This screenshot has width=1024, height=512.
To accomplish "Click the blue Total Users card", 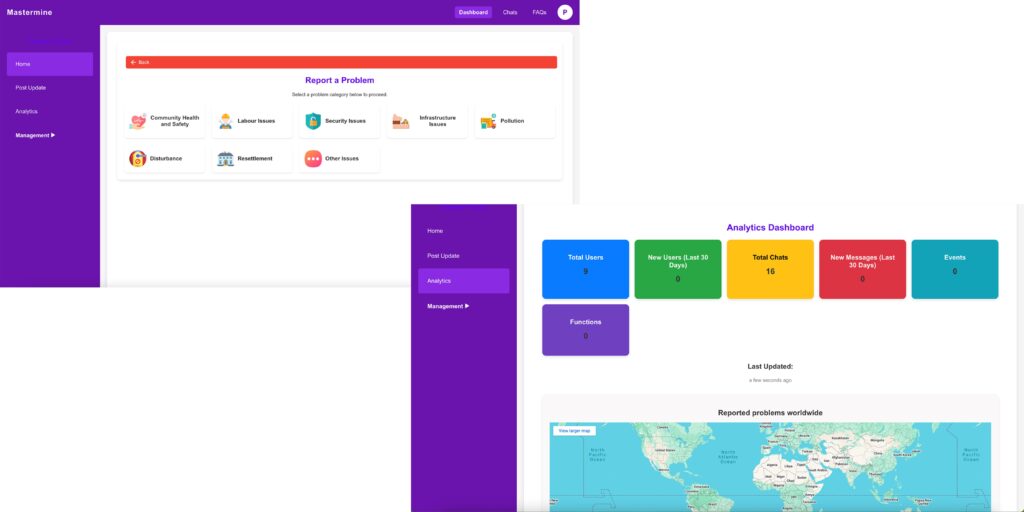I will 585,269.
